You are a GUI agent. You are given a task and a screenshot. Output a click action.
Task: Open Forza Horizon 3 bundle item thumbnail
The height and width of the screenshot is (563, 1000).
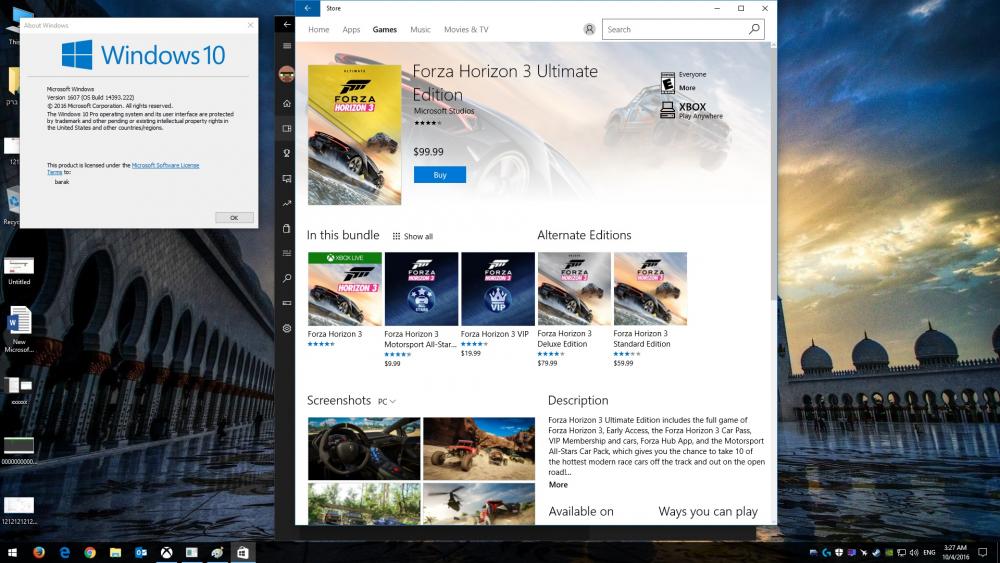pos(345,289)
